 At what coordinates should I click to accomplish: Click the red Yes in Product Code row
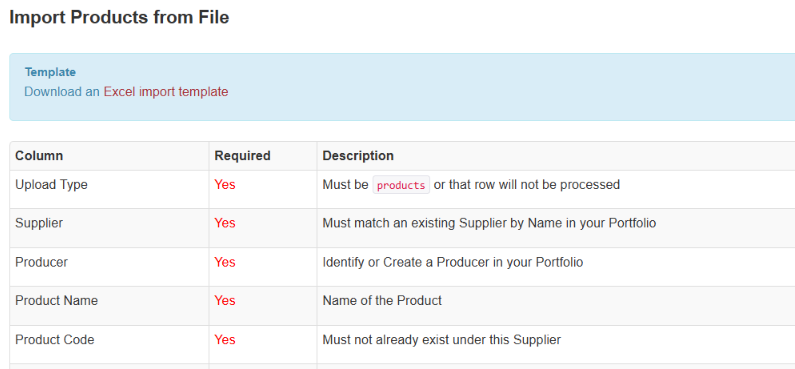coord(225,339)
